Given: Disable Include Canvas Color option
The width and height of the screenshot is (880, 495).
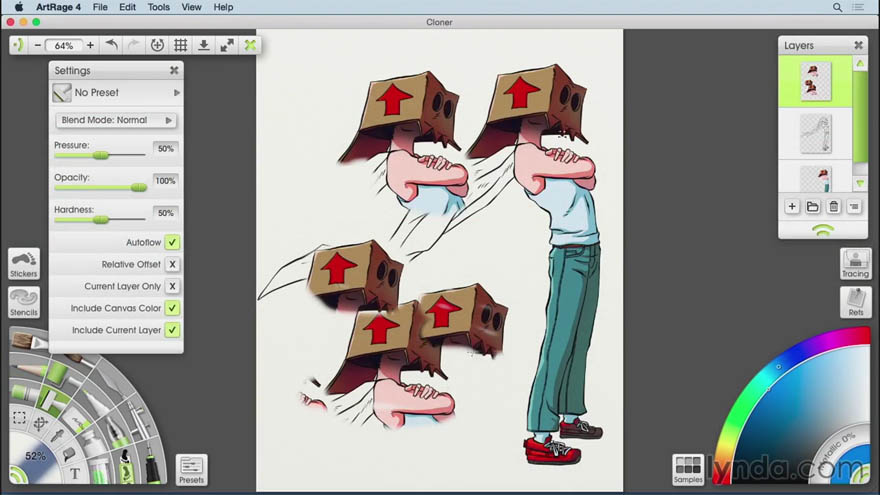Looking at the screenshot, I should coord(172,308).
